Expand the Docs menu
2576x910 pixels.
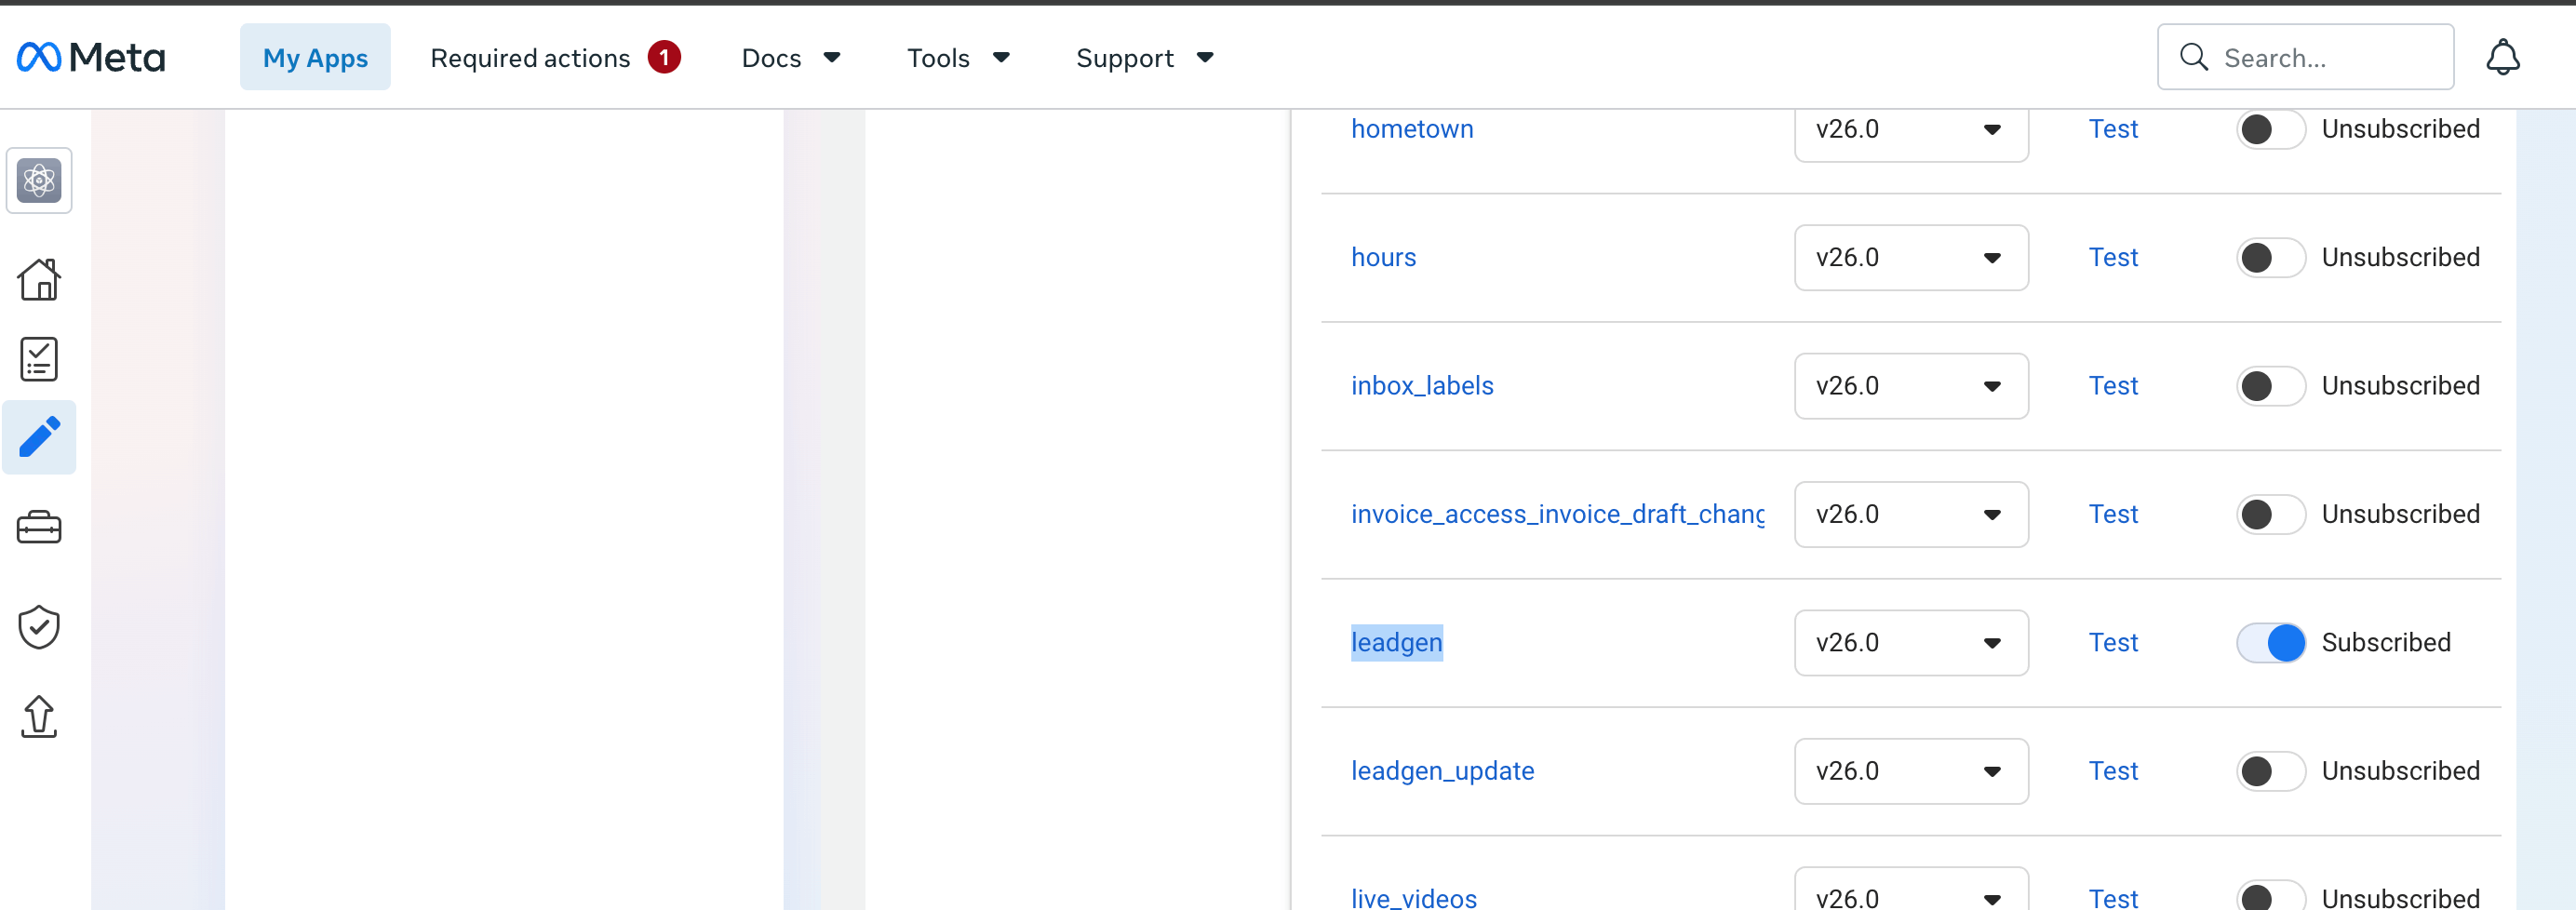tap(791, 58)
